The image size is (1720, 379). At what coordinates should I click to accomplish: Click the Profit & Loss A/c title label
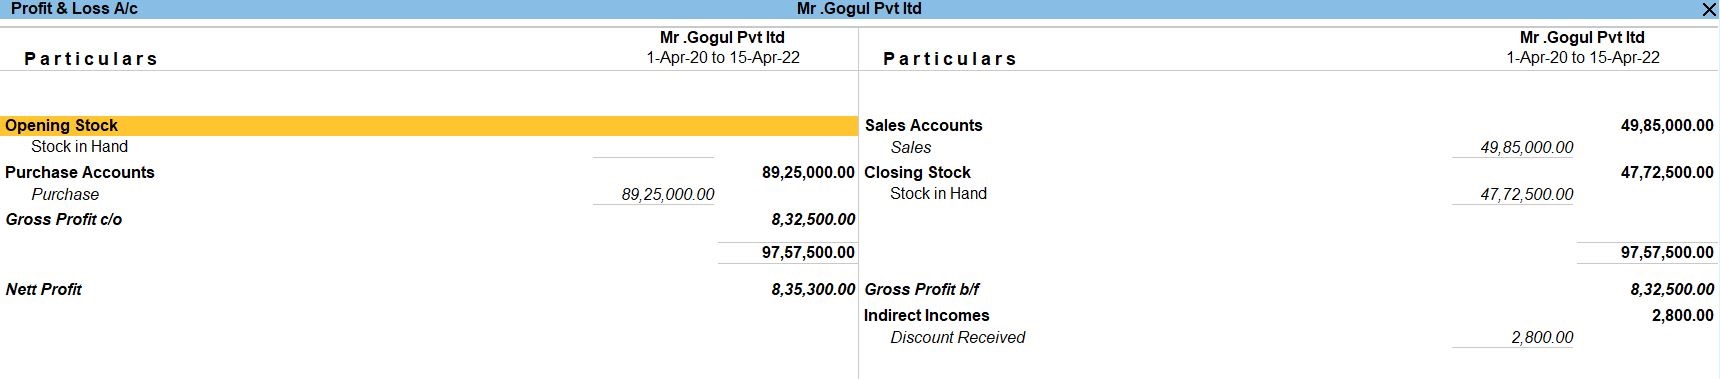tap(74, 9)
